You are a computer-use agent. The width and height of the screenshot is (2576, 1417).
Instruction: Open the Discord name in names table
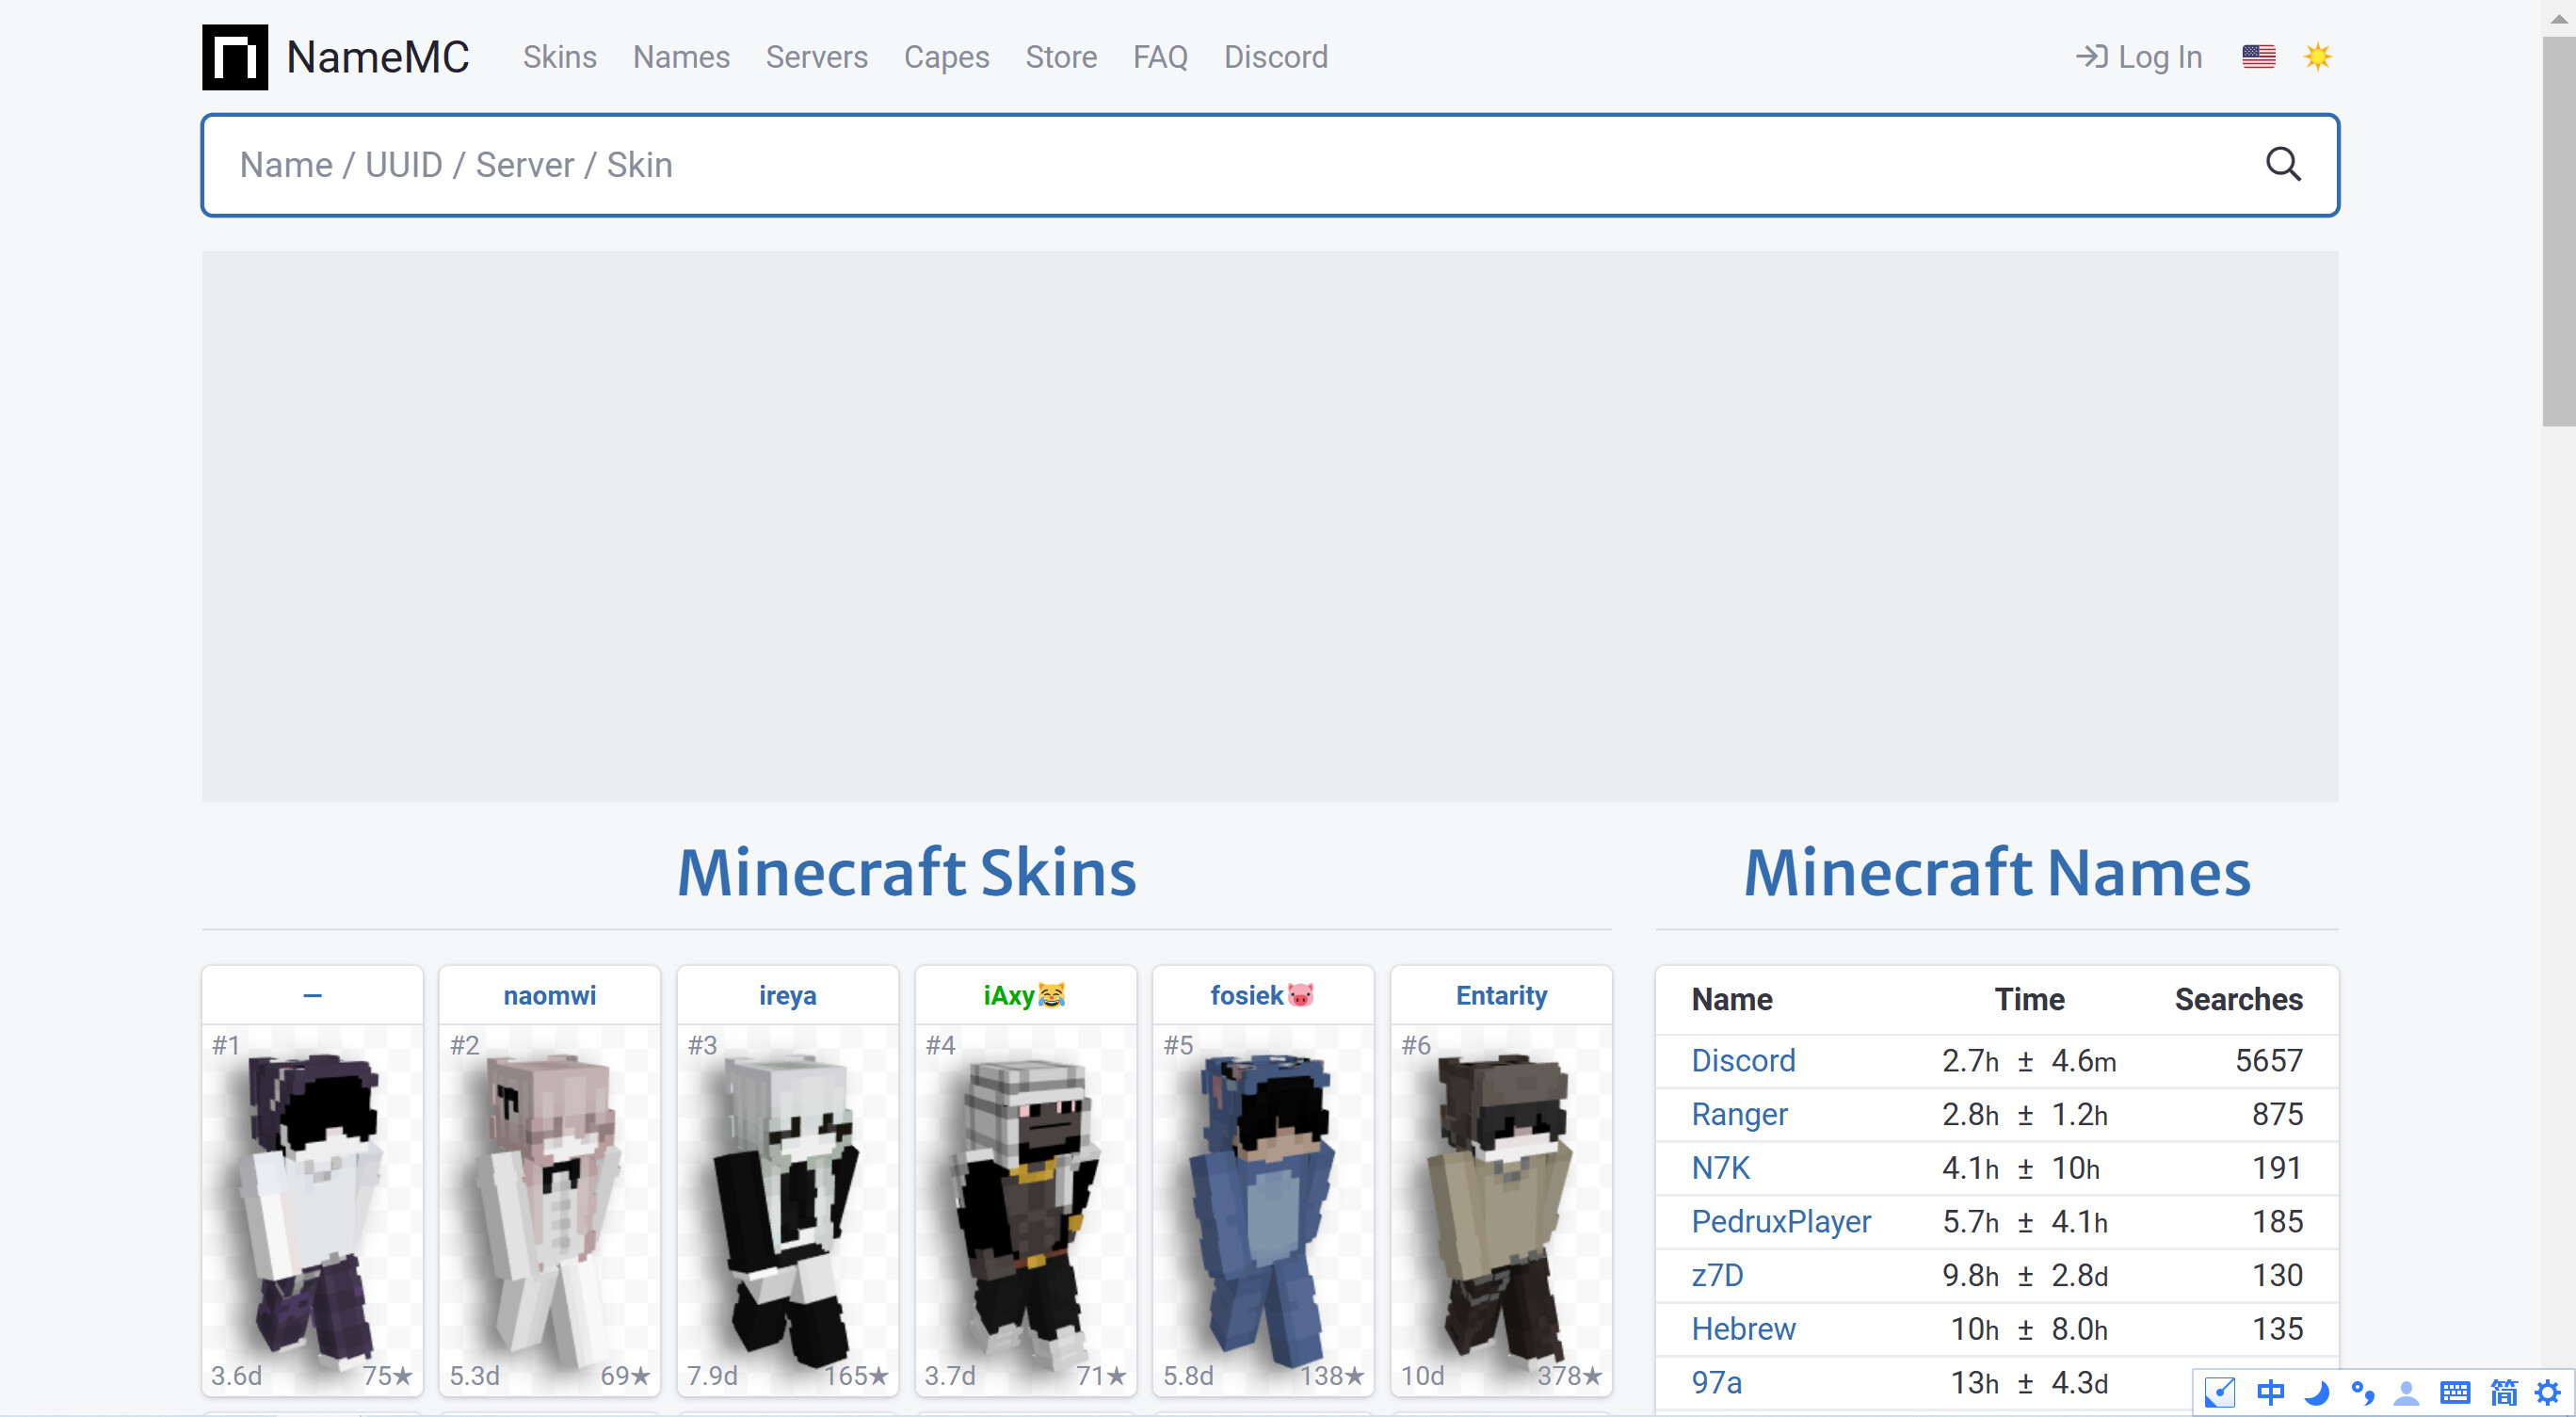[1743, 1060]
